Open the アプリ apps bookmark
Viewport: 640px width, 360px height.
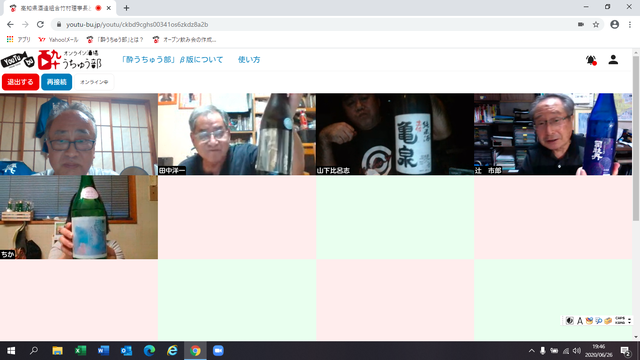(x=18, y=40)
